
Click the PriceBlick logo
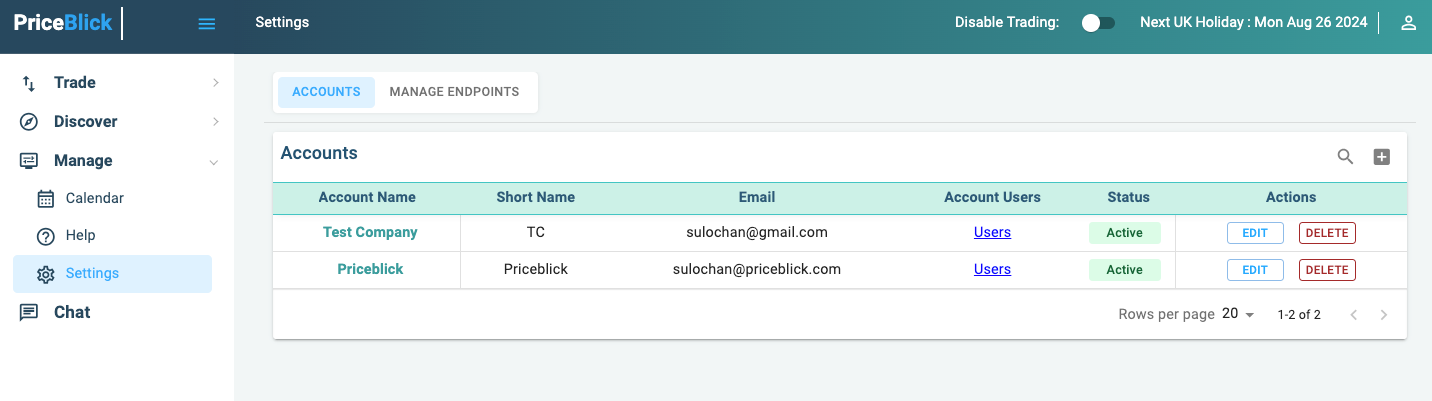(x=63, y=23)
